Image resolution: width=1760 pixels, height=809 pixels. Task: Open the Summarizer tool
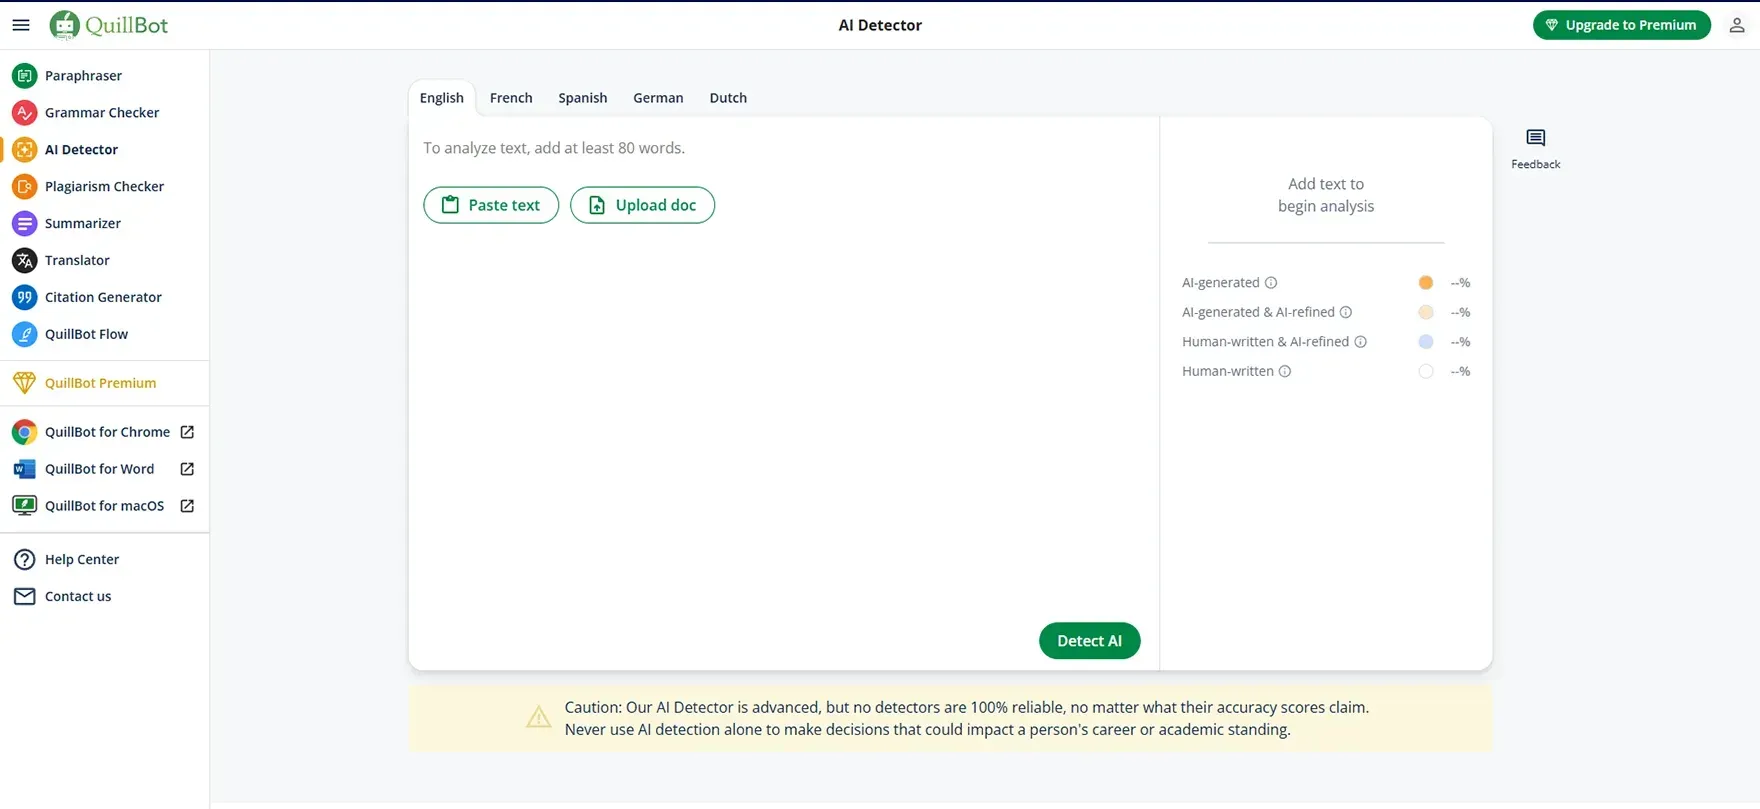[82, 224]
